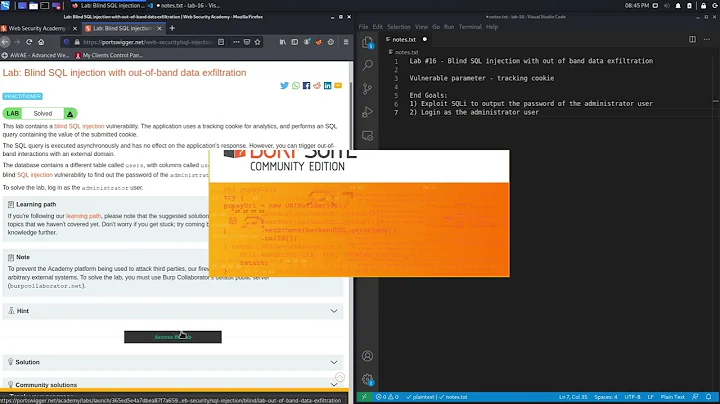Open file manager from top panel

[34, 6]
